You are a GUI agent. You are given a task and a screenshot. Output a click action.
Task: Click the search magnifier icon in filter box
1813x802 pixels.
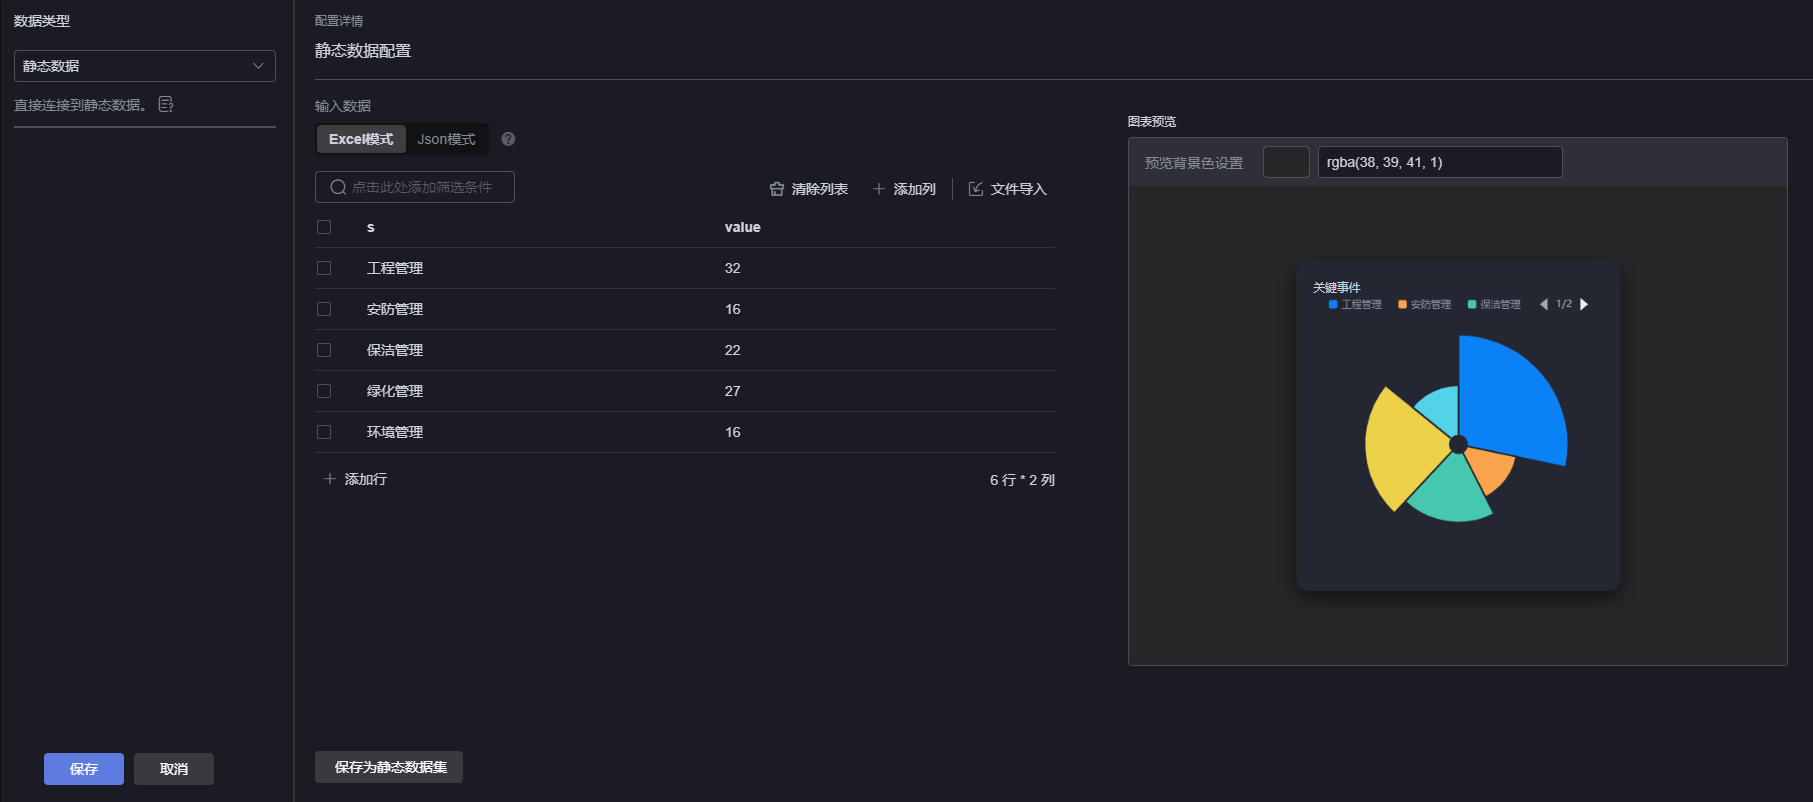338,187
